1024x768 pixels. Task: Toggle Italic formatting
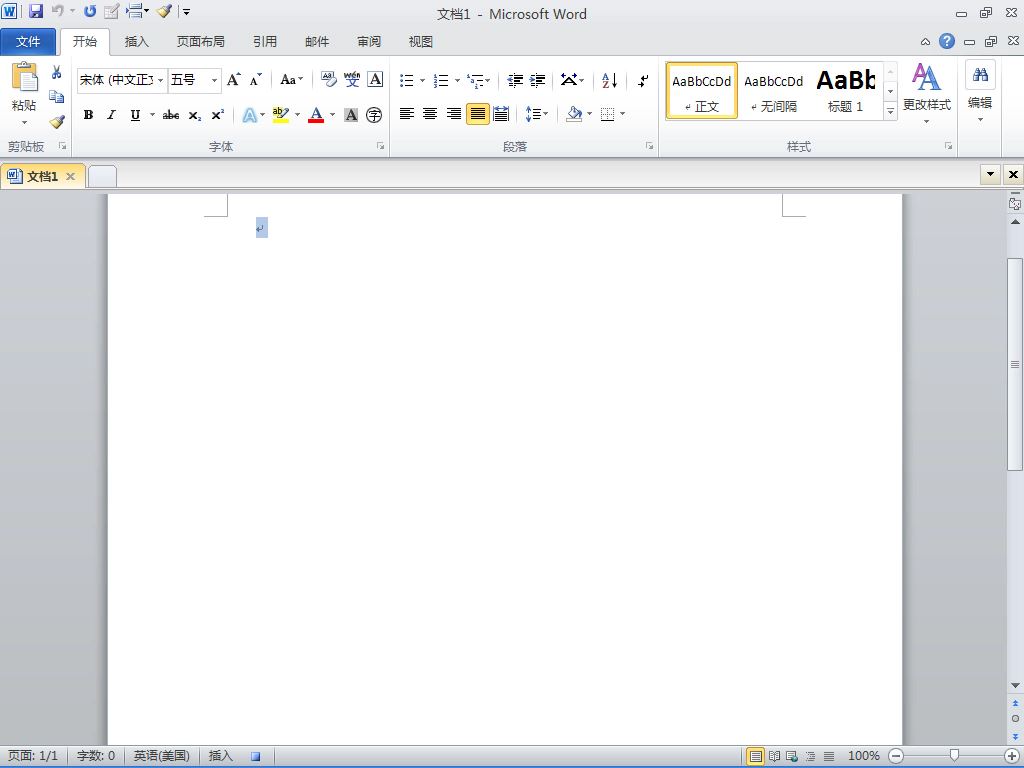click(111, 115)
